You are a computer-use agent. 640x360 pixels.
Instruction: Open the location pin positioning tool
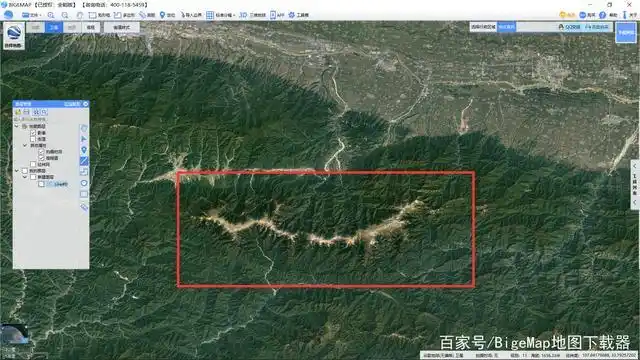pyautogui.click(x=167, y=15)
